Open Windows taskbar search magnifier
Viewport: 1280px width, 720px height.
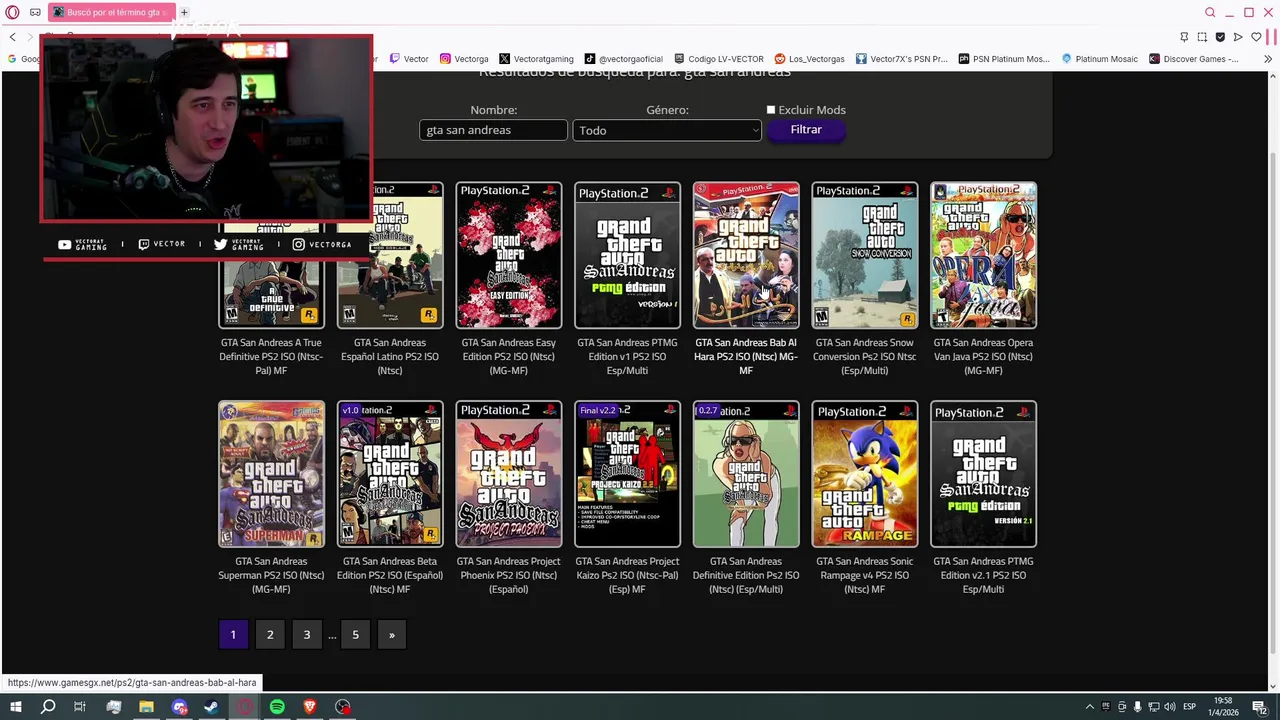point(48,707)
